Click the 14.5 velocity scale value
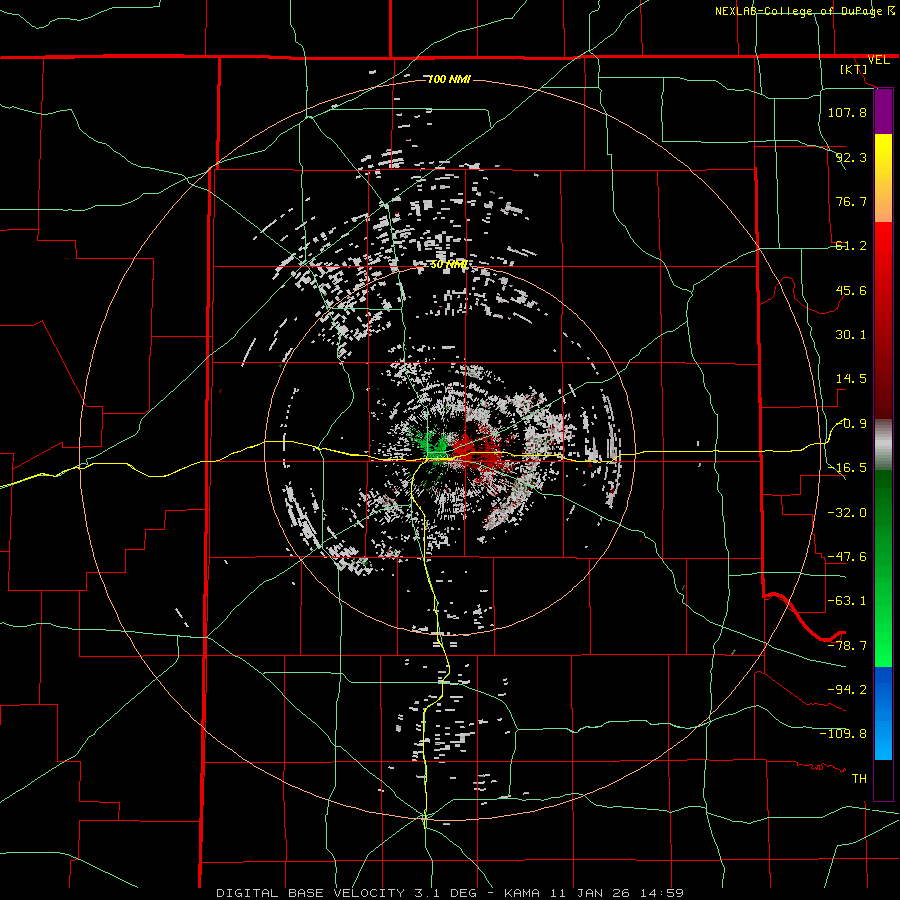This screenshot has height=900, width=900. click(x=851, y=379)
